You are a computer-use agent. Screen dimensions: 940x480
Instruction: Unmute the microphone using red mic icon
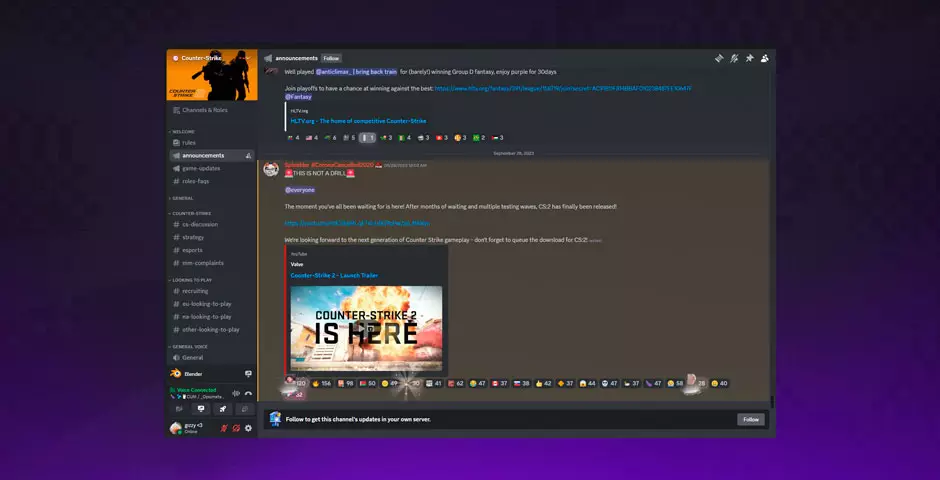tap(224, 428)
